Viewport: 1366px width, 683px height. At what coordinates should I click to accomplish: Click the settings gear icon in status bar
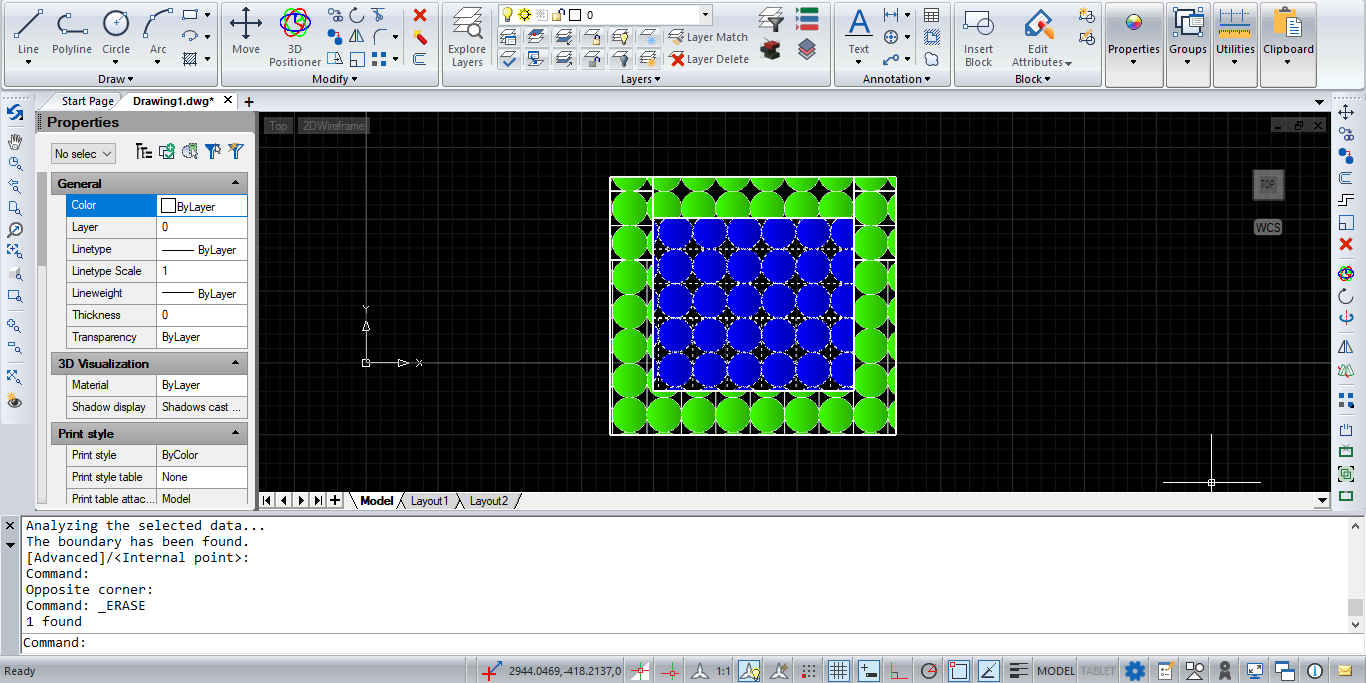(1134, 670)
